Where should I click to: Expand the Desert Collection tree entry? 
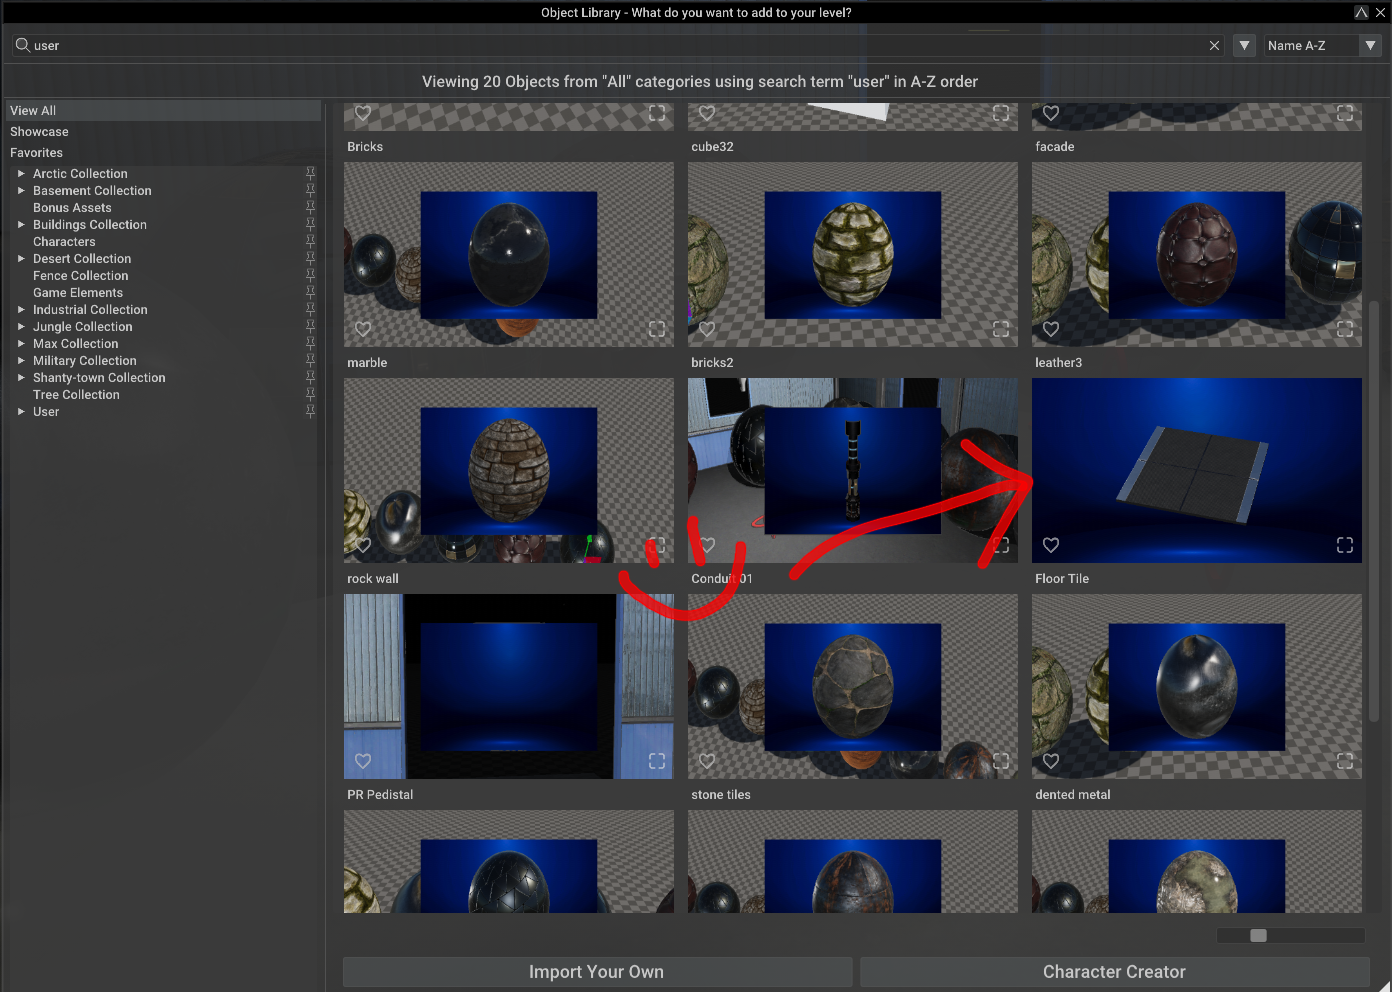[x=22, y=258]
